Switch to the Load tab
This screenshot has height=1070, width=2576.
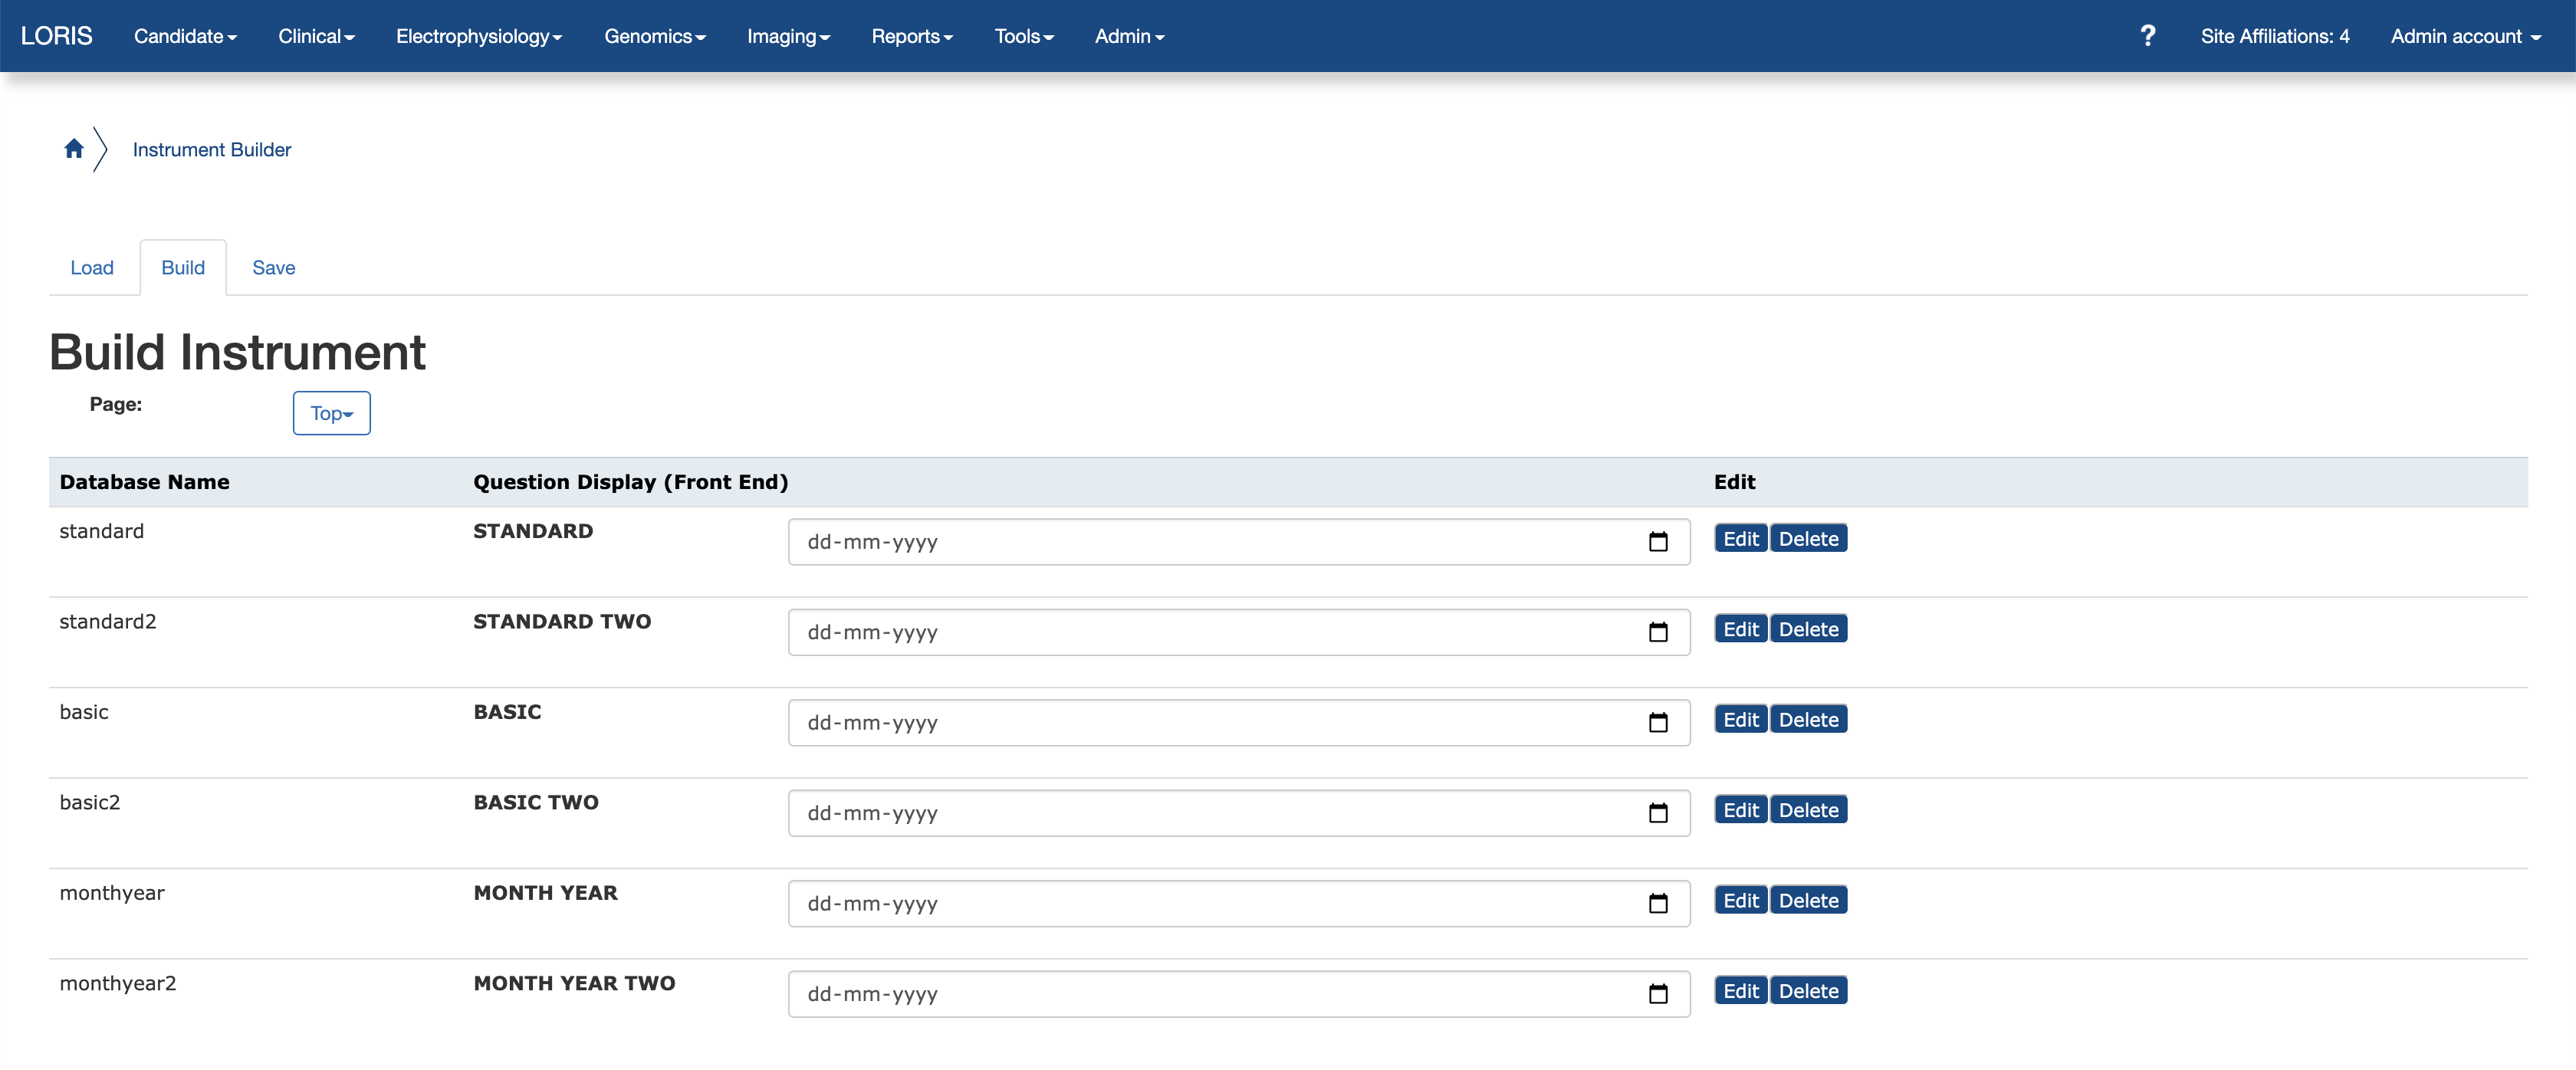click(92, 268)
